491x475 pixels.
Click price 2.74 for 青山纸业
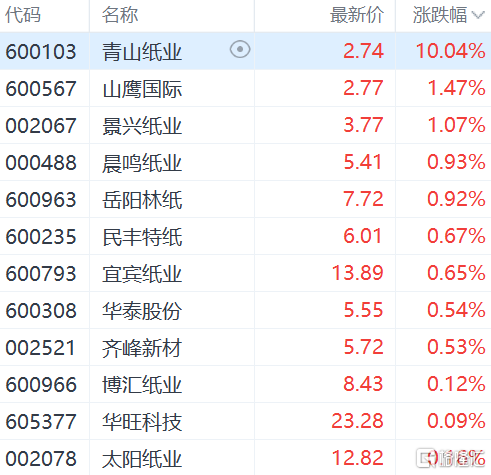364,51
